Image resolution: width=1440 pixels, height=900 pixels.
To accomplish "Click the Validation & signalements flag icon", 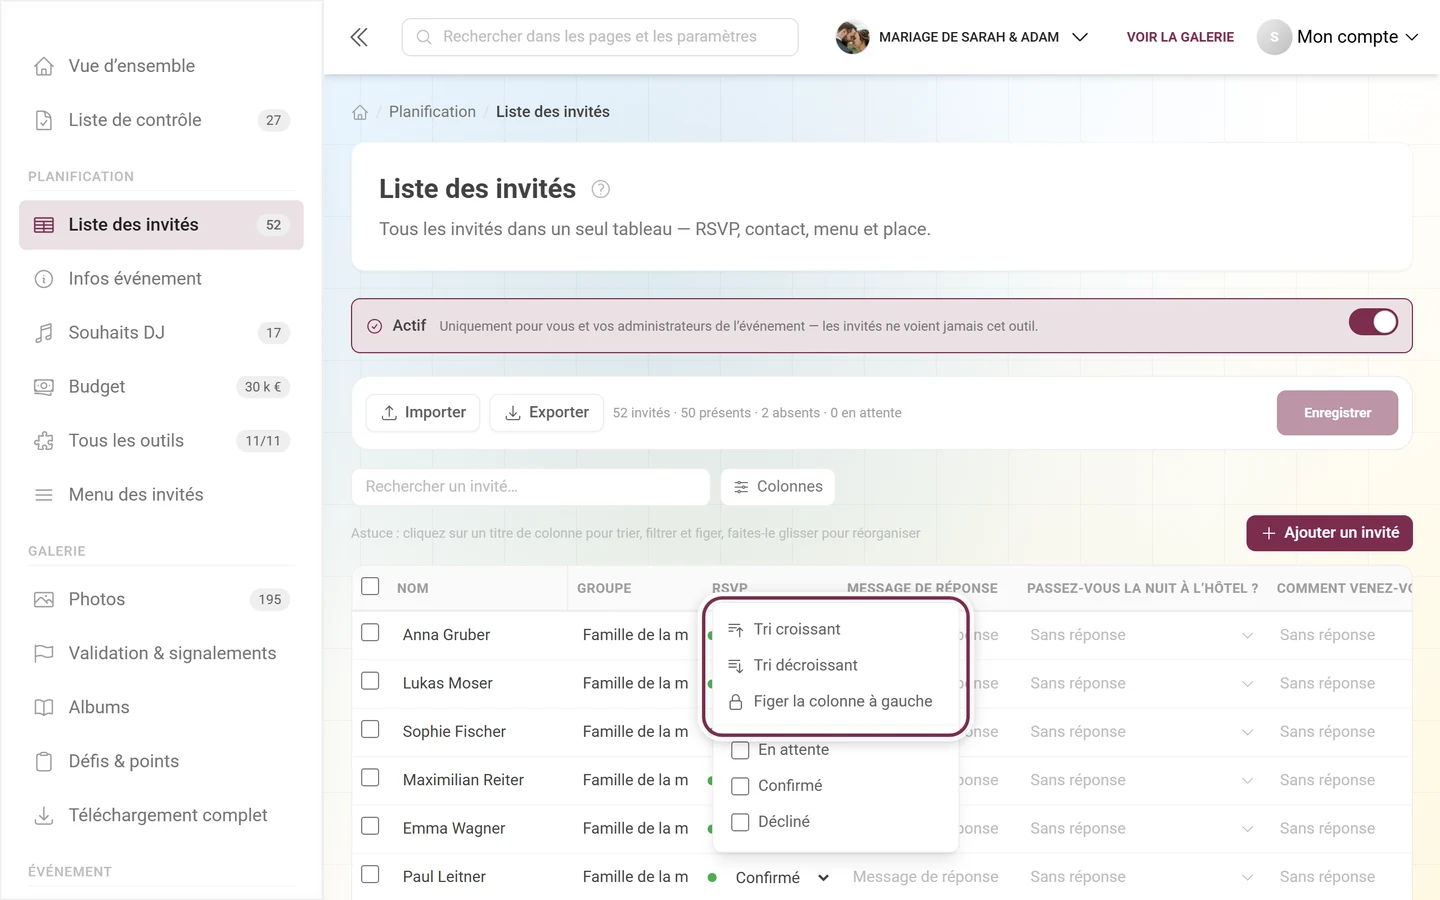I will pyautogui.click(x=44, y=654).
